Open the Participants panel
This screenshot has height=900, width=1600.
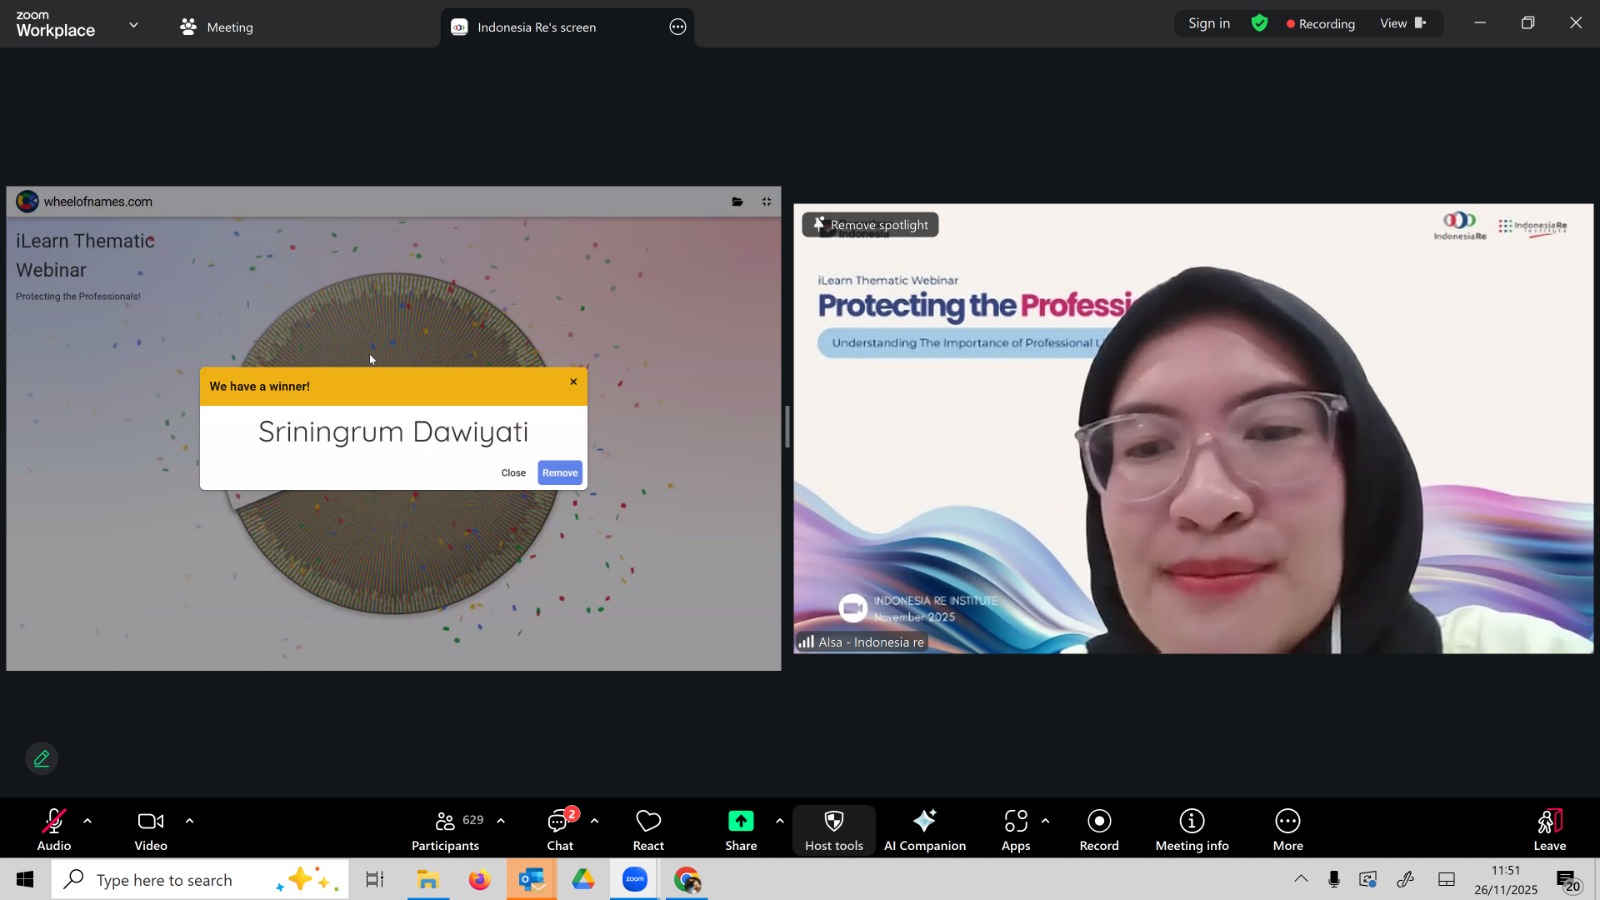[446, 829]
